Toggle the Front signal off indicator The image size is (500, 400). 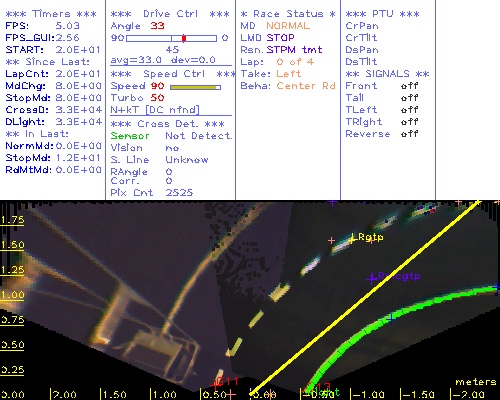(x=409, y=86)
